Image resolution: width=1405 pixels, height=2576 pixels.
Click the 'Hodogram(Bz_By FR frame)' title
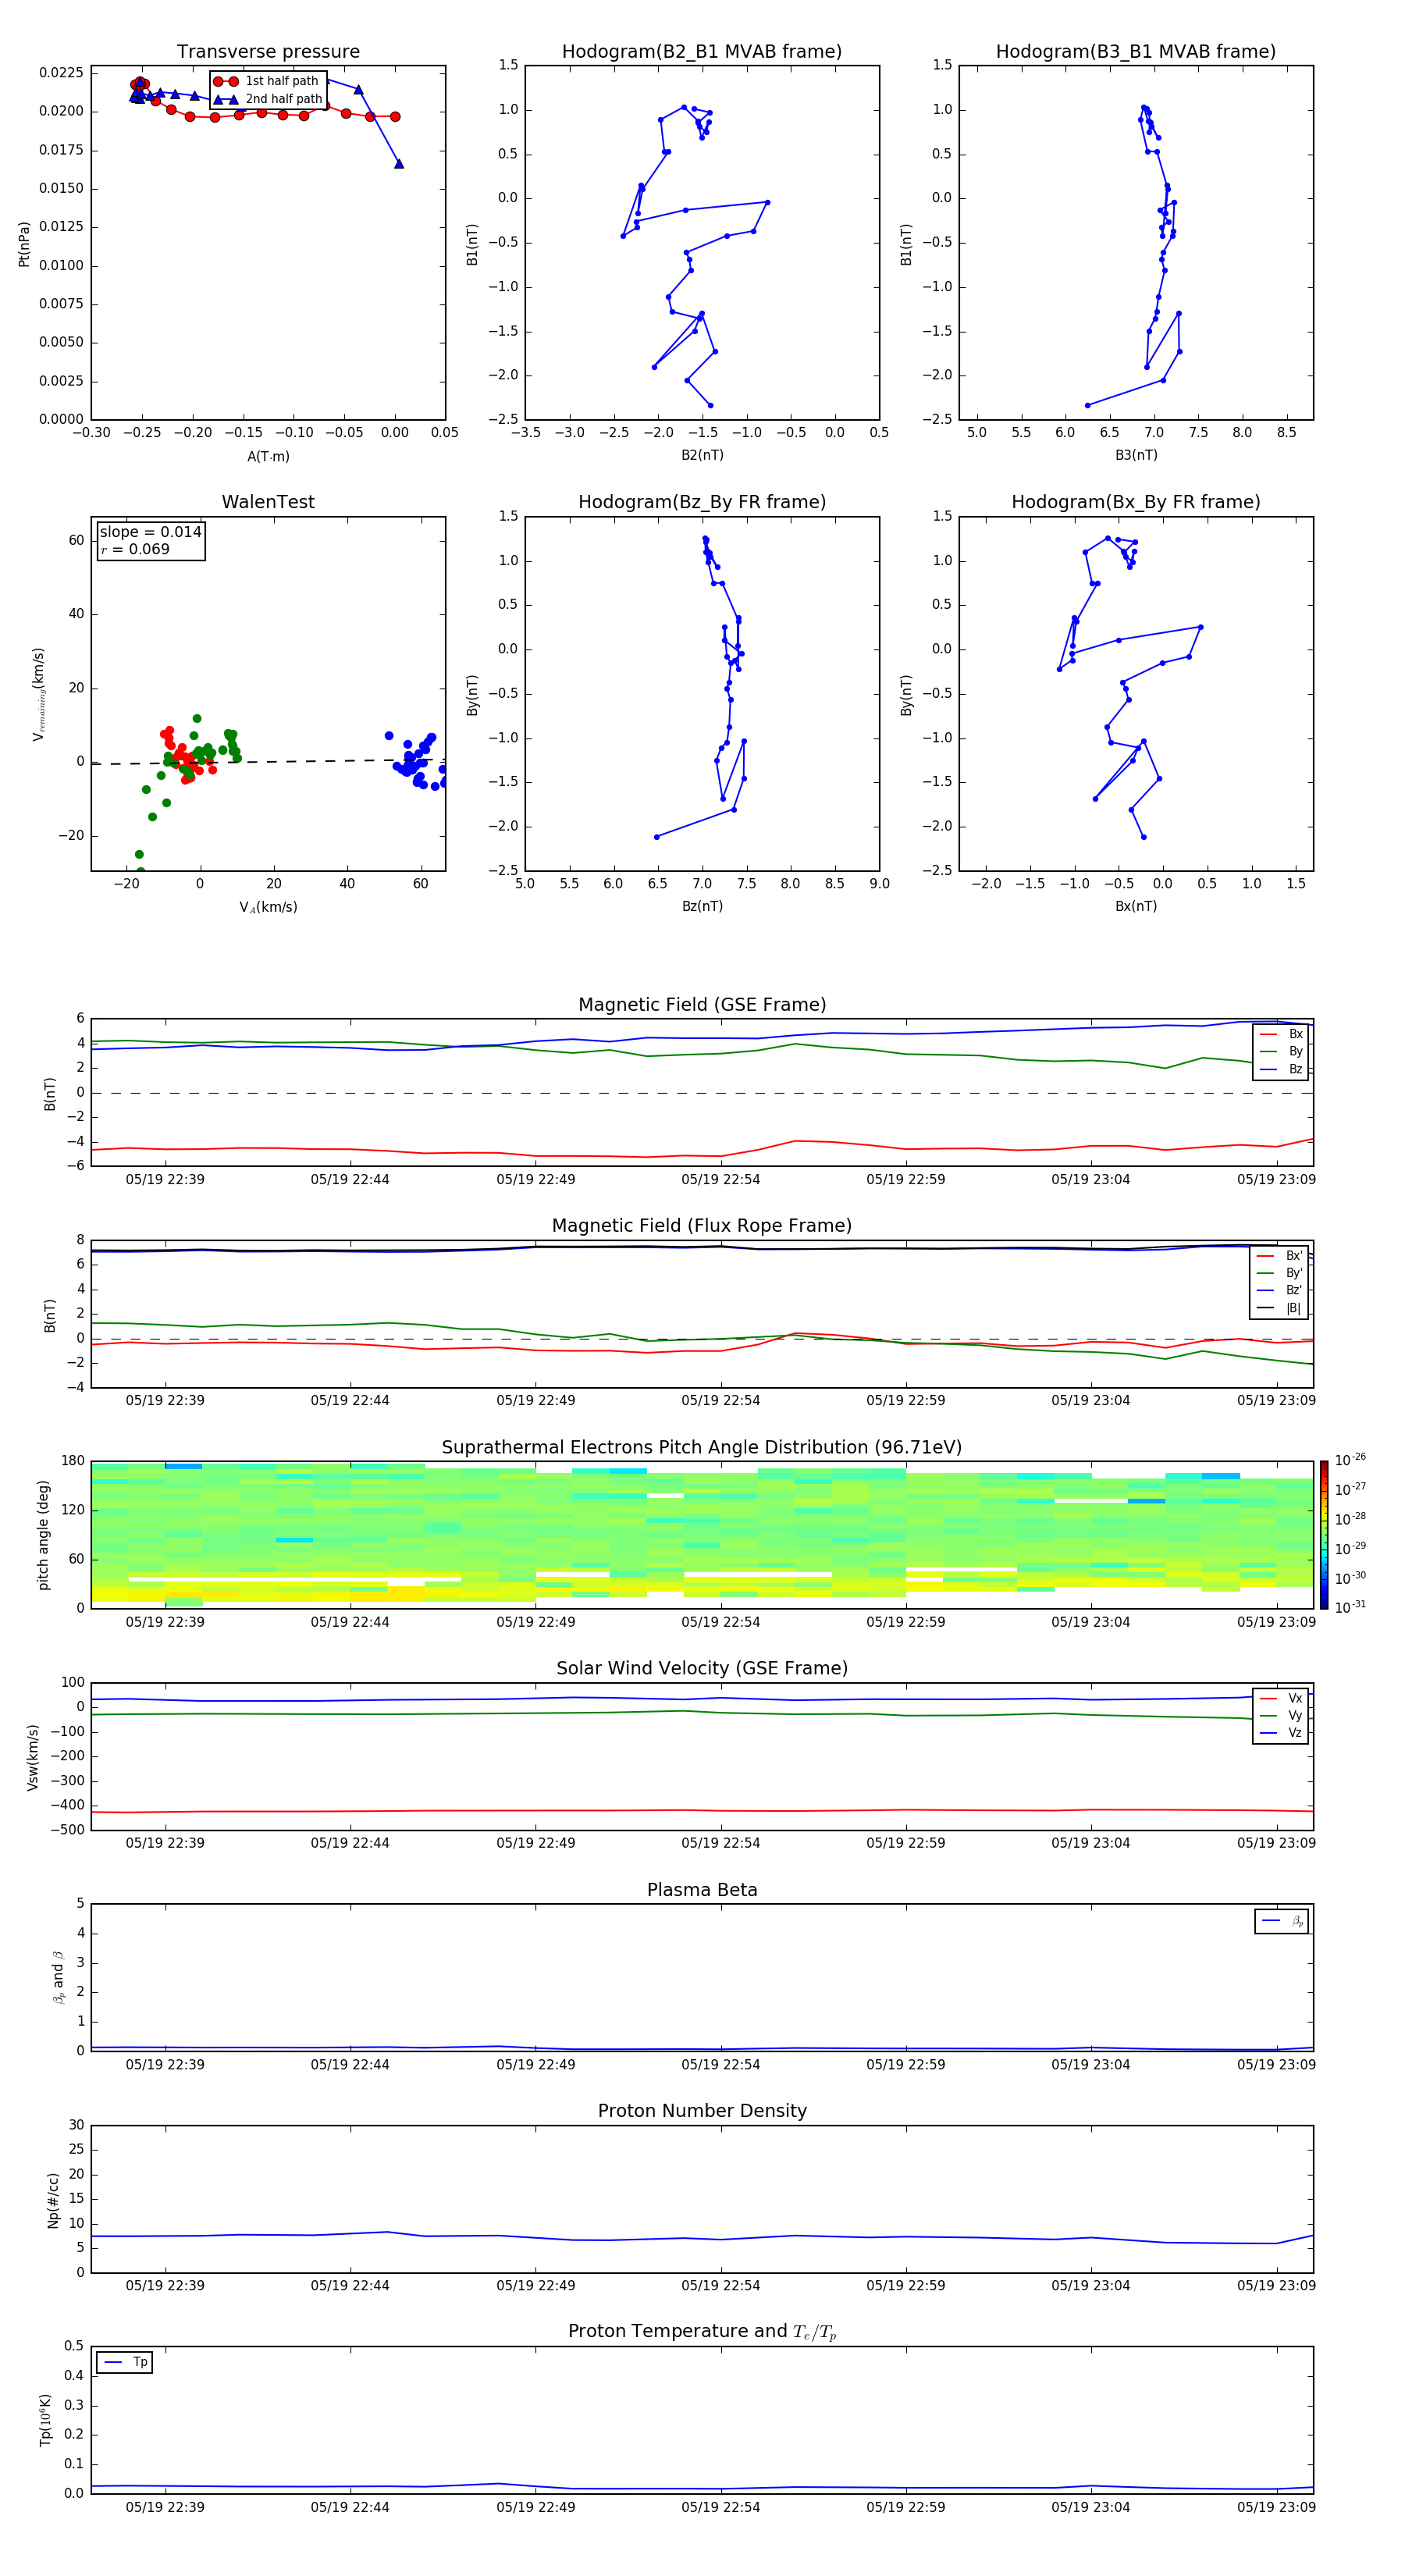pos(702,502)
